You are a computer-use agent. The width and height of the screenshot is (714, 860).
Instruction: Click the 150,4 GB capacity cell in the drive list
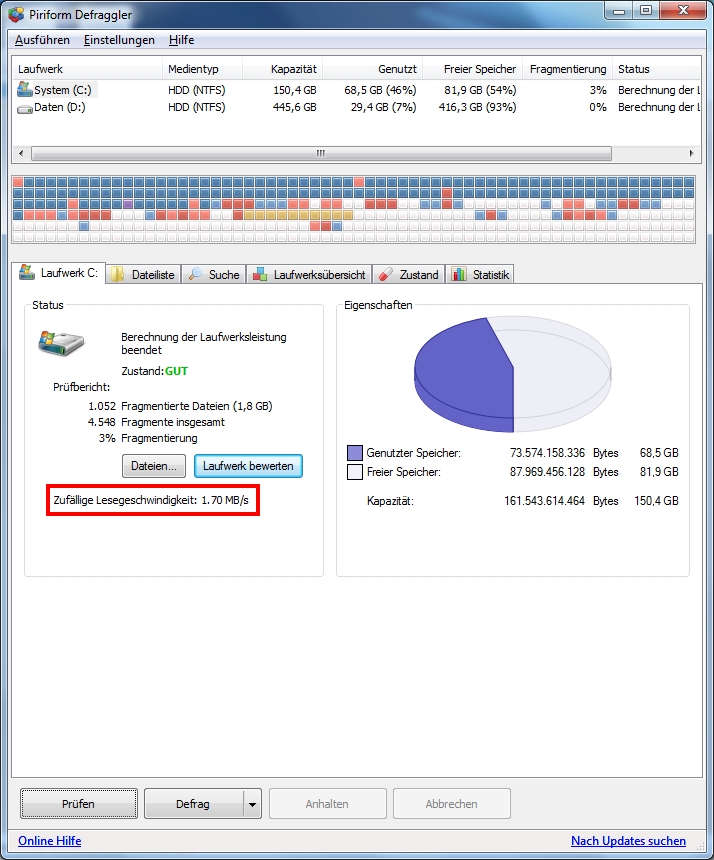(295, 90)
